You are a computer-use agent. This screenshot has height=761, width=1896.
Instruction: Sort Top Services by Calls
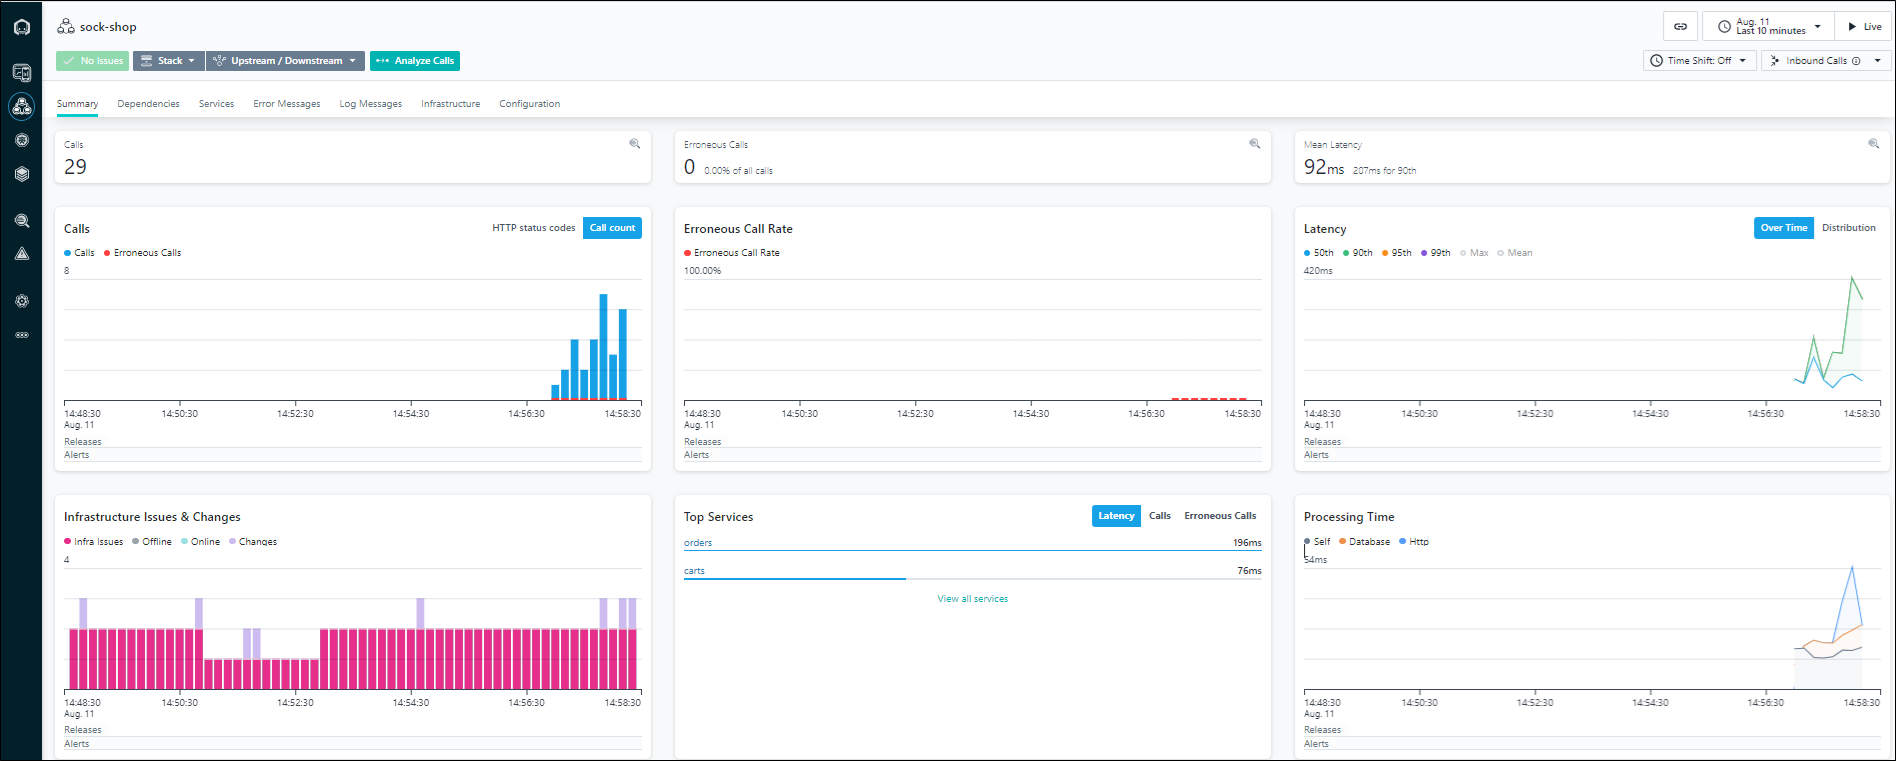[x=1159, y=516]
